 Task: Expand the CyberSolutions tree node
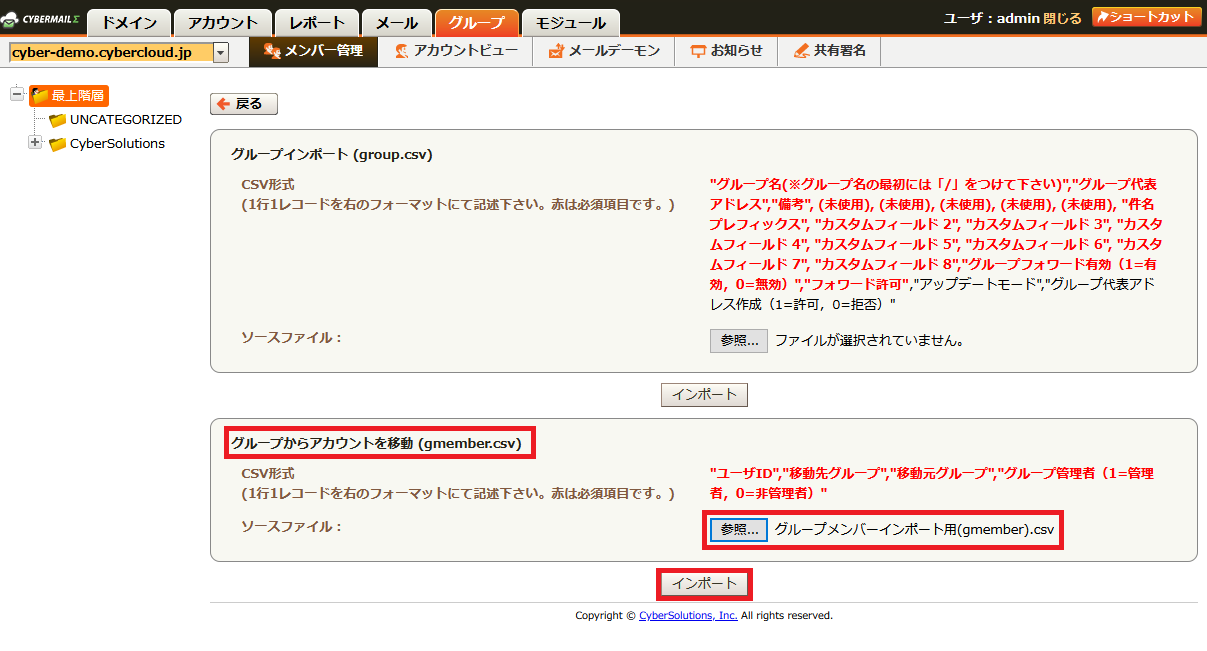pyautogui.click(x=36, y=143)
